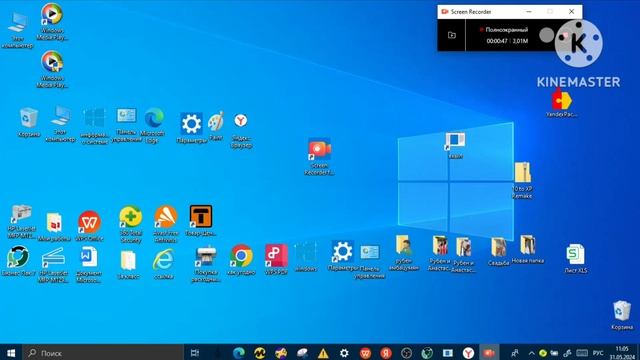Select the HP LaserJet scanner shortcut
The width and height of the screenshot is (640, 360).
coord(53,265)
